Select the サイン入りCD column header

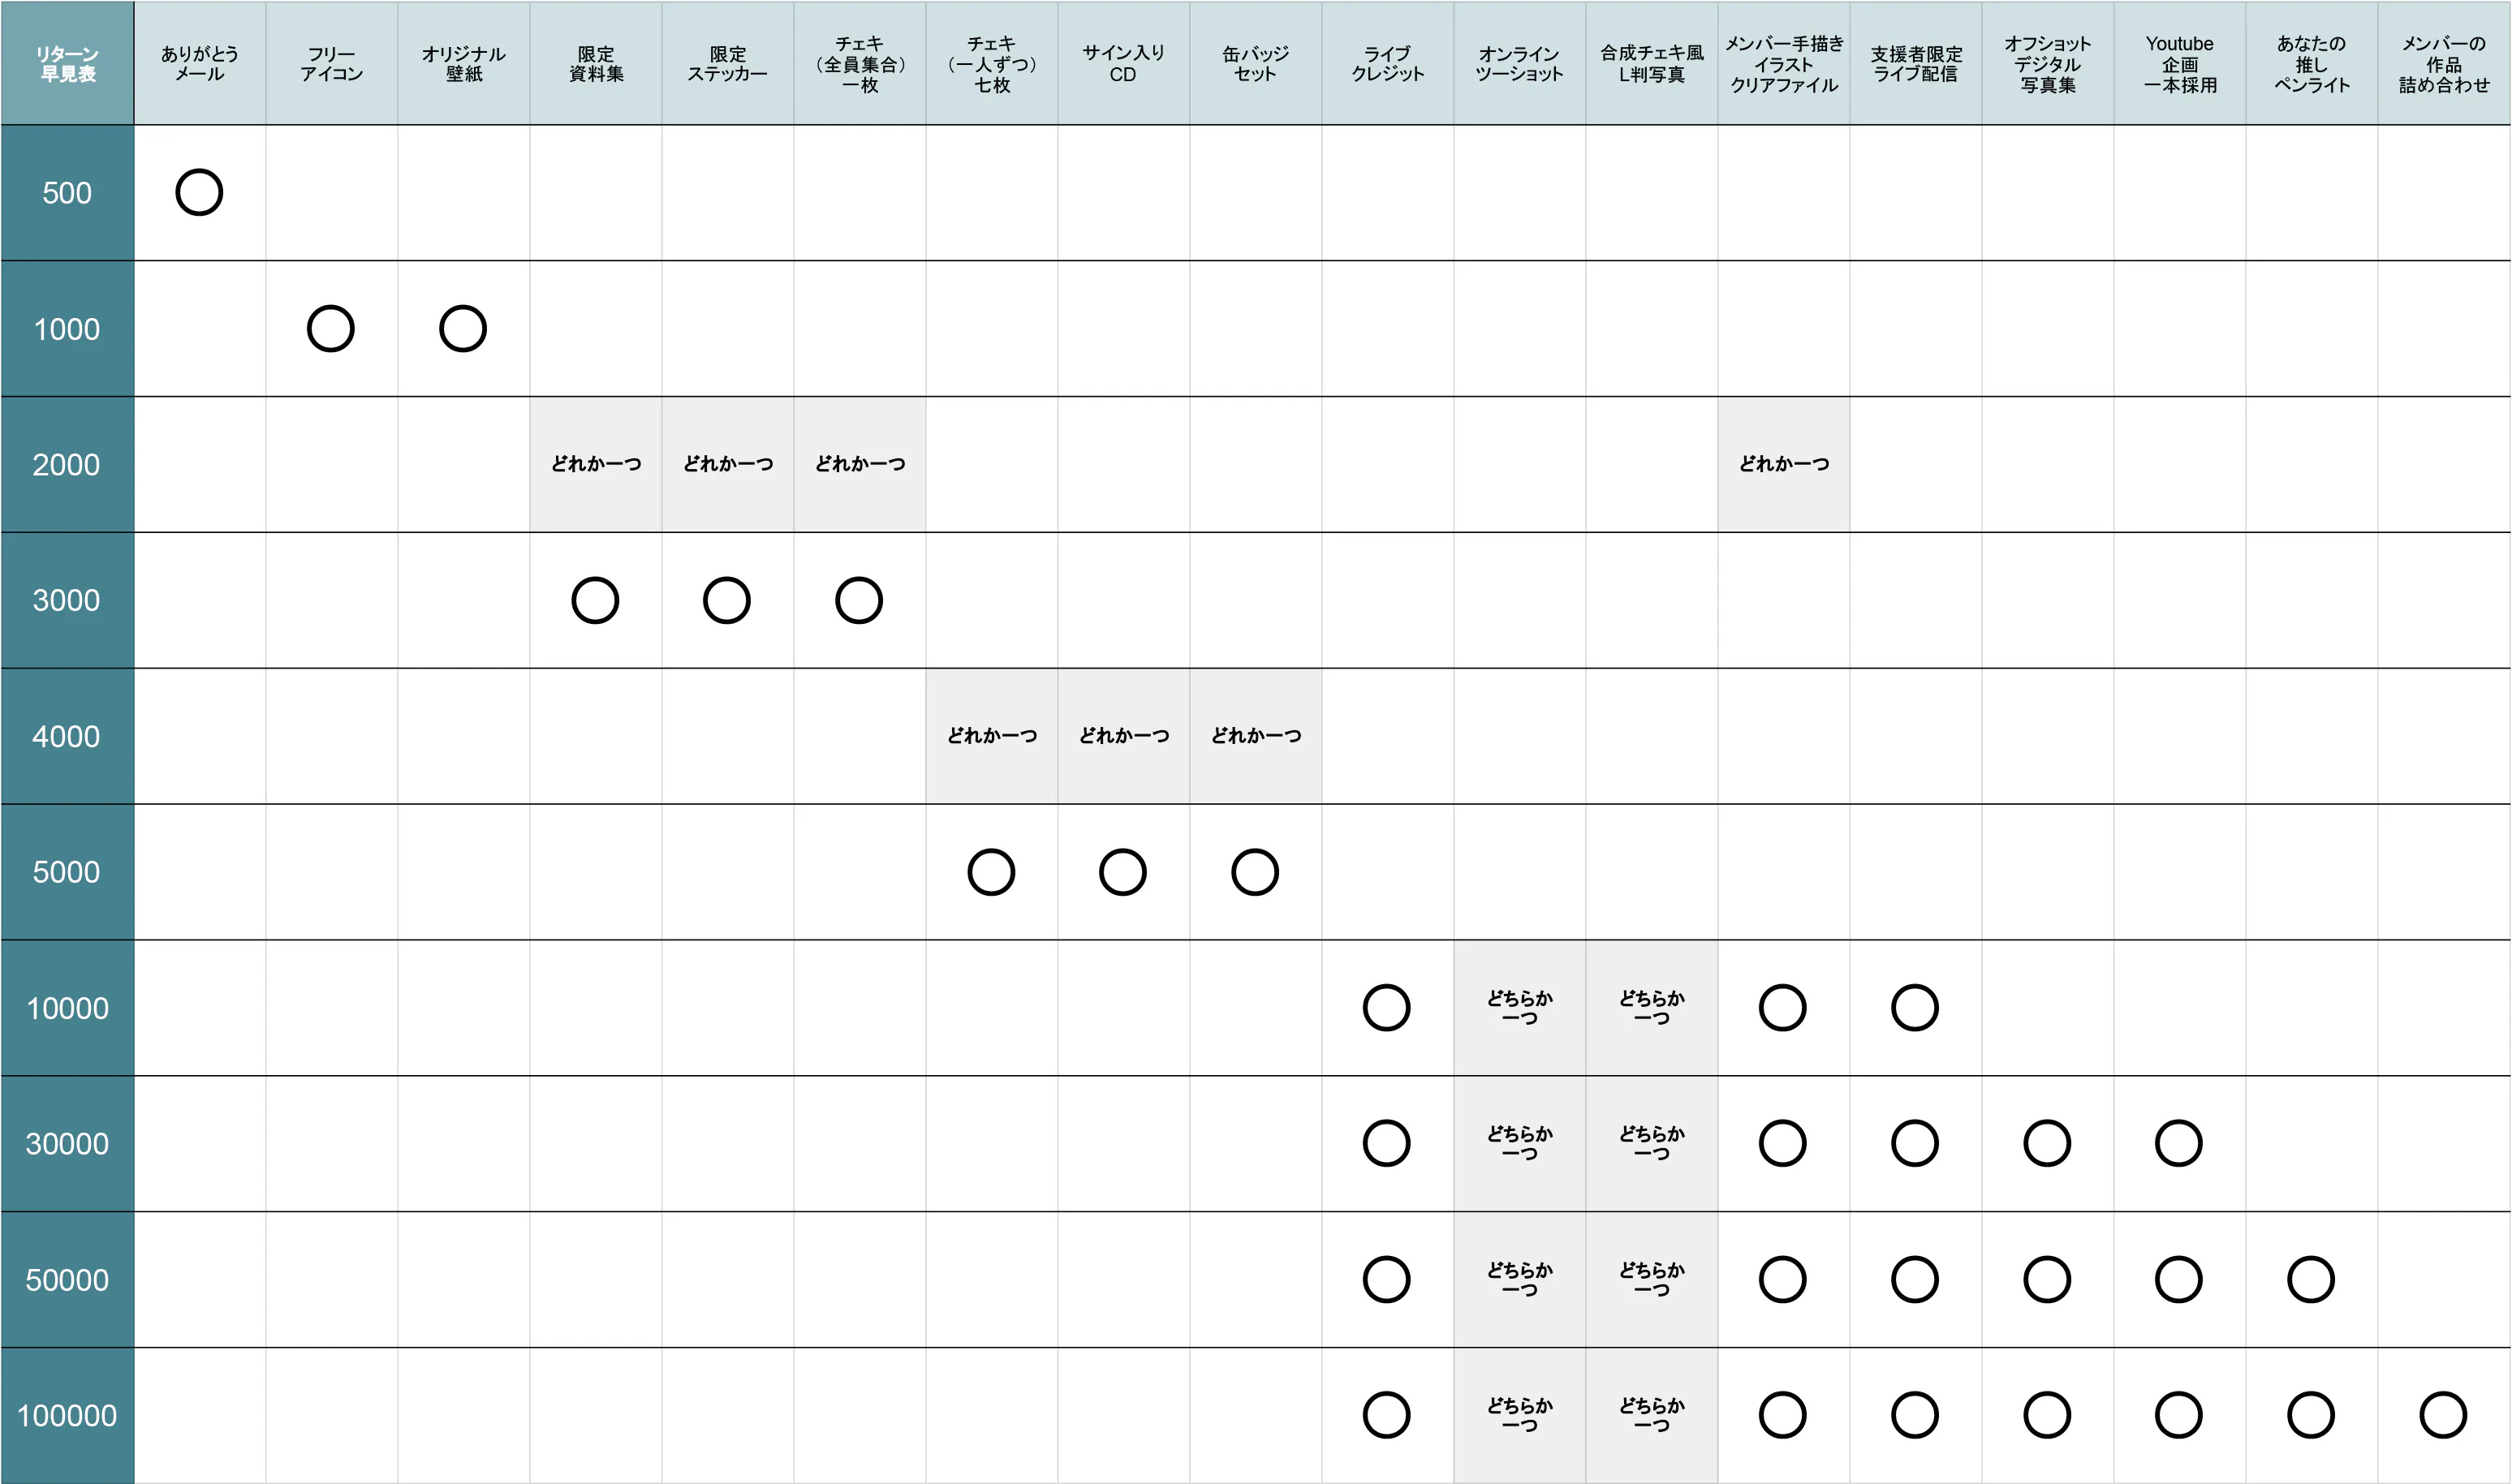1123,64
